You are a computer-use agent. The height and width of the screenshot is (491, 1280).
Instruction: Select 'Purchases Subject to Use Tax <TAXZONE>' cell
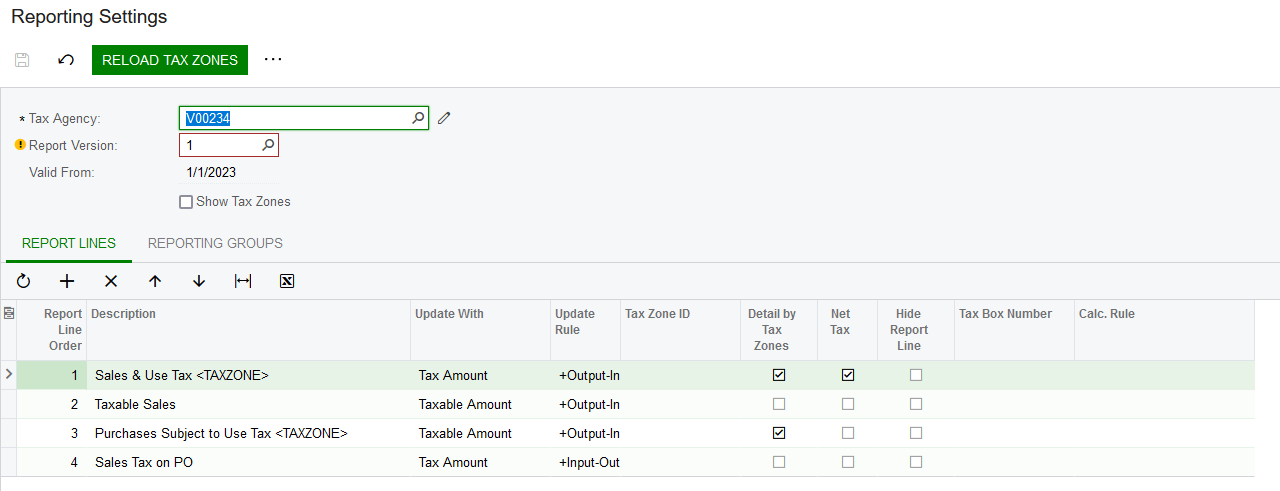point(248,433)
